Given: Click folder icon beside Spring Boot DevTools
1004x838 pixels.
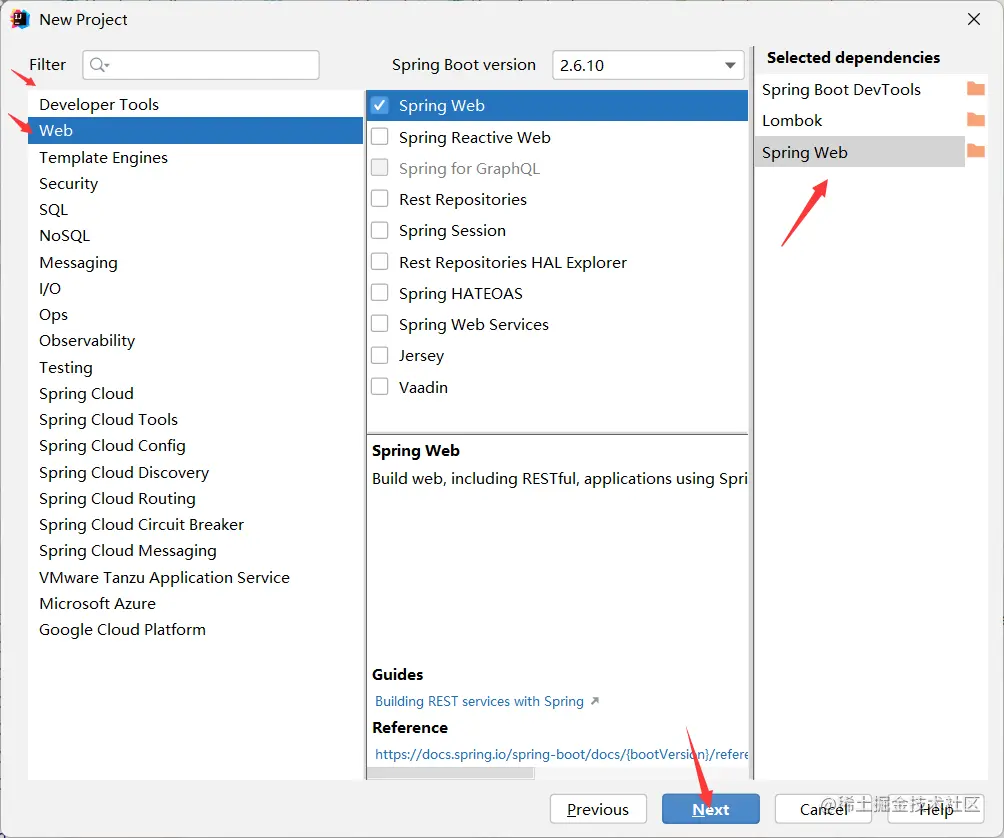Looking at the screenshot, I should click(x=975, y=88).
